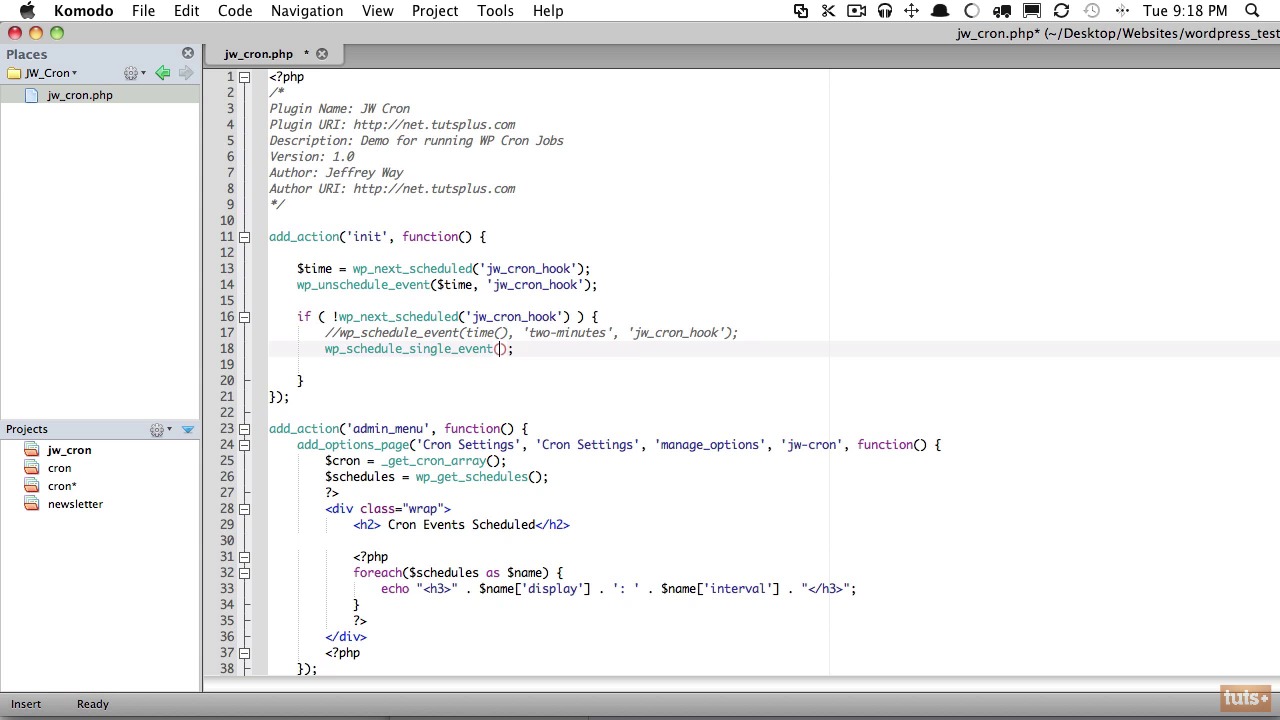The width and height of the screenshot is (1280, 720).
Task: Click the video camera menu bar icon
Action: pos(856,11)
